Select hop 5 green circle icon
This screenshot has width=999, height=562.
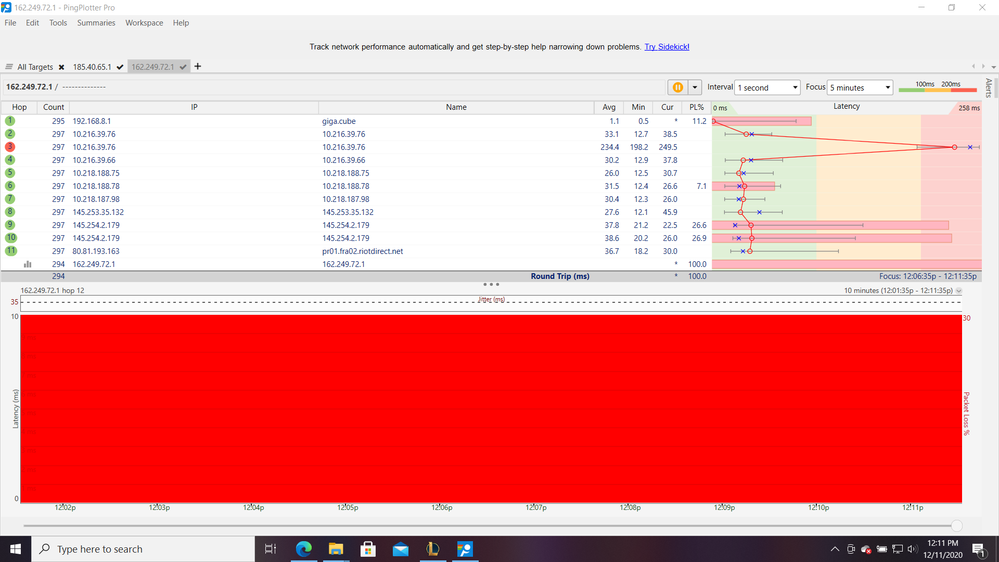click(x=10, y=173)
